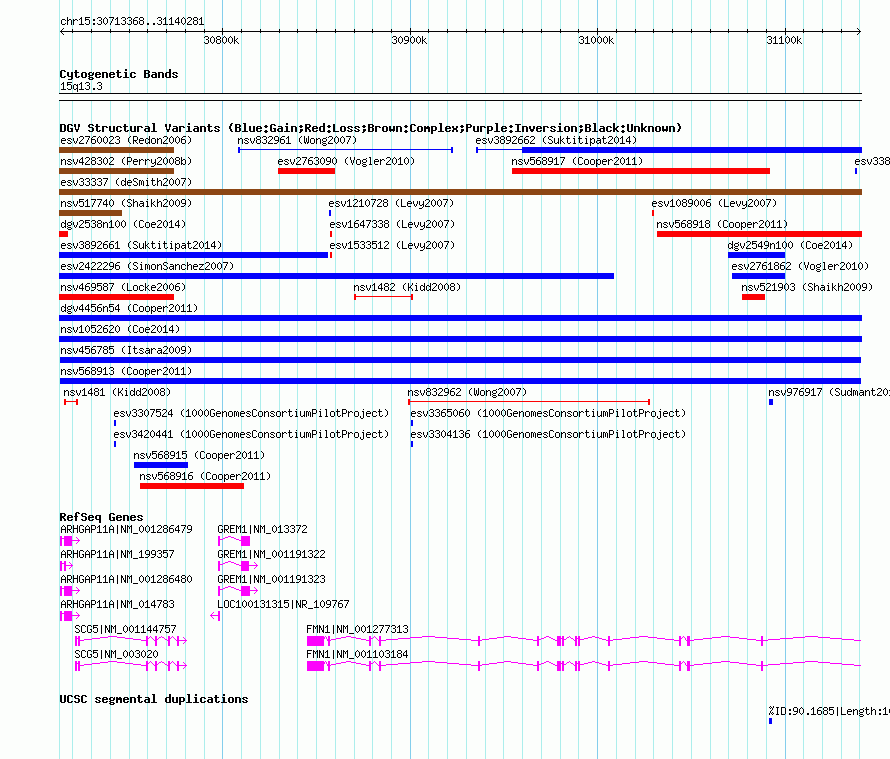
Task: Click esv1089006 (Levy2007) label
Action: click(x=714, y=203)
